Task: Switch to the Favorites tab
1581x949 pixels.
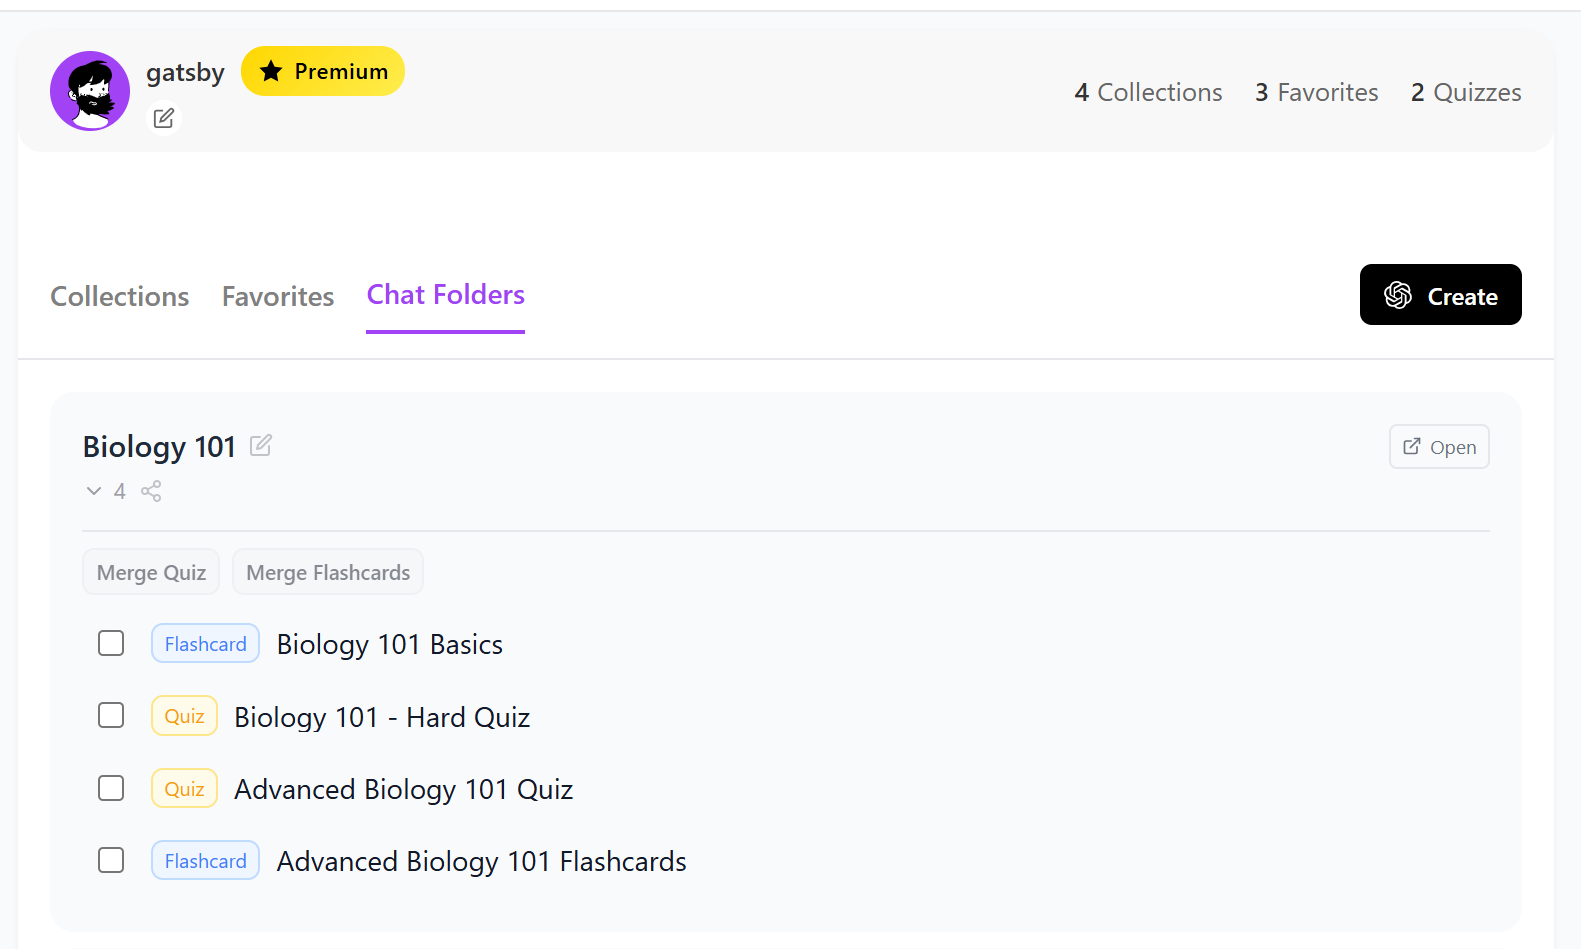Action: (278, 297)
